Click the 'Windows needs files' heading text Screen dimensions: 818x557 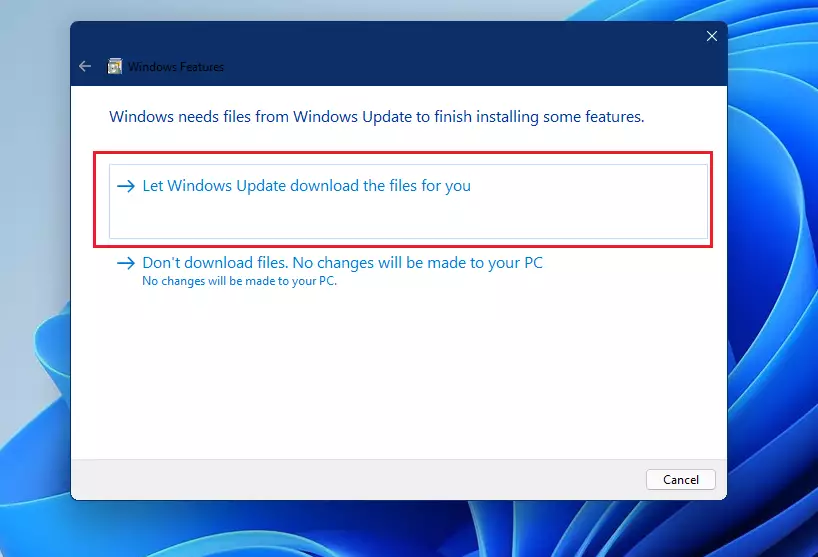tap(376, 117)
